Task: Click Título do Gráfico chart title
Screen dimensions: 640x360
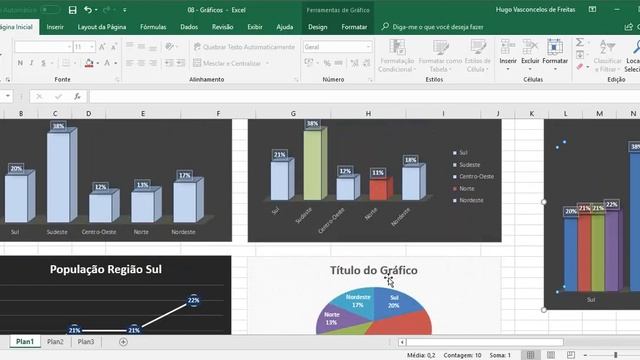Action: coord(373,270)
